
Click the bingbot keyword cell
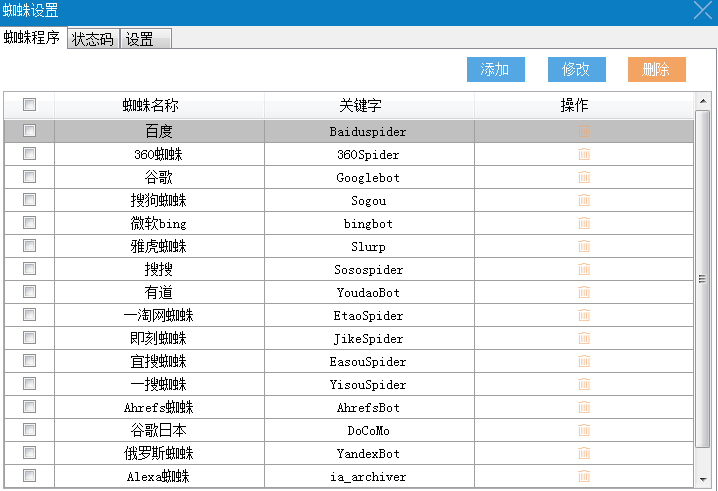click(x=369, y=224)
